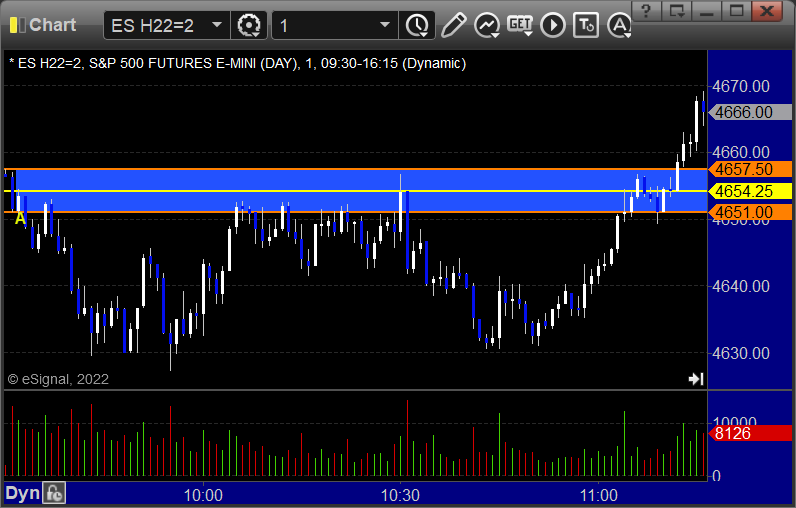This screenshot has width=796, height=508.
Task: Click the 11:00 time axis label
Action: (598, 495)
